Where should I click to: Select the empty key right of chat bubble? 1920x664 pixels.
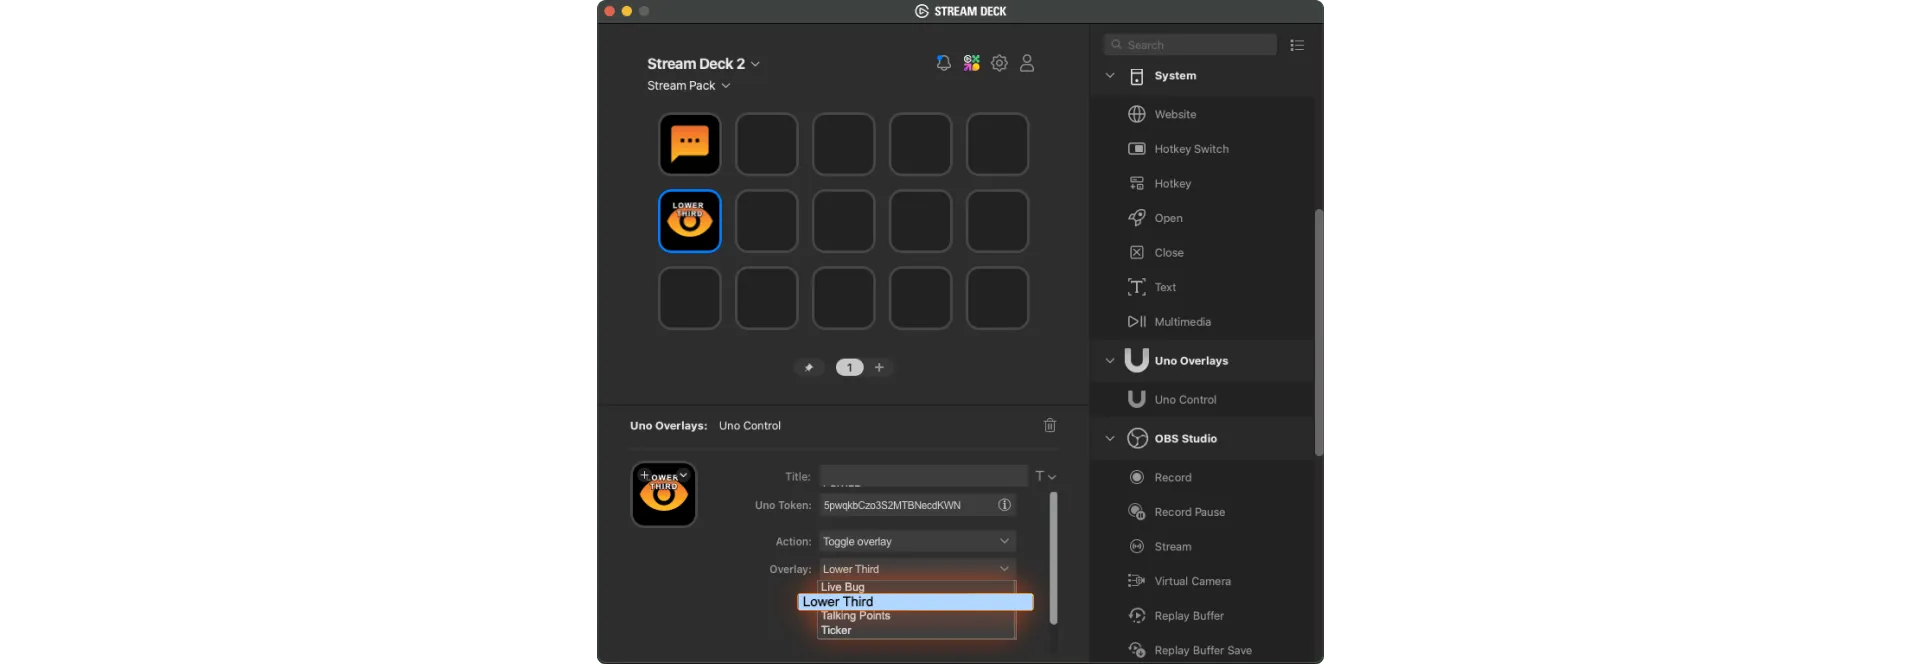coord(767,144)
